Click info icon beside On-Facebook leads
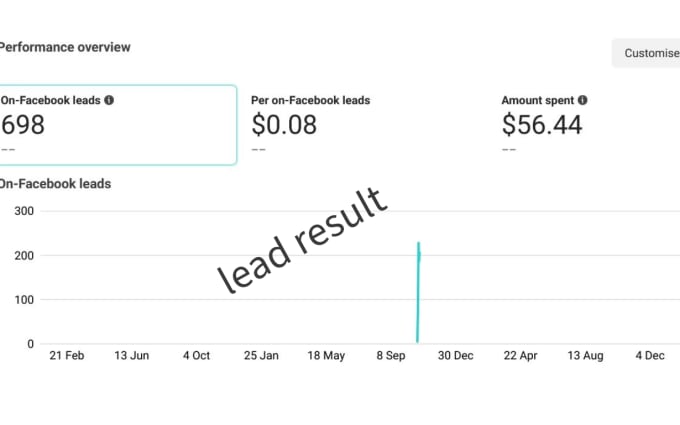680x425 pixels. click(109, 100)
